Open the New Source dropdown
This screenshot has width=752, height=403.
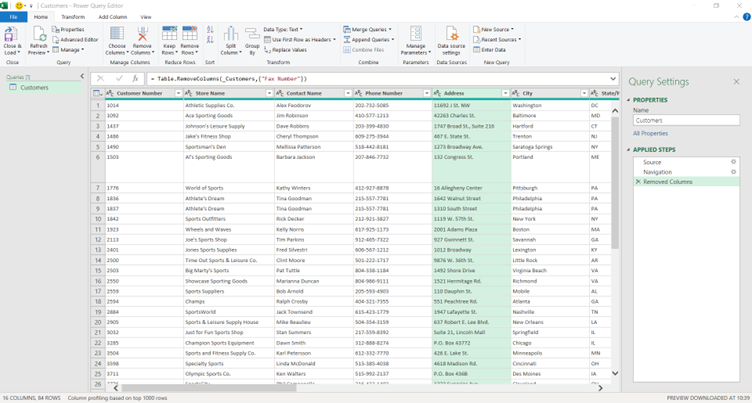pos(494,30)
